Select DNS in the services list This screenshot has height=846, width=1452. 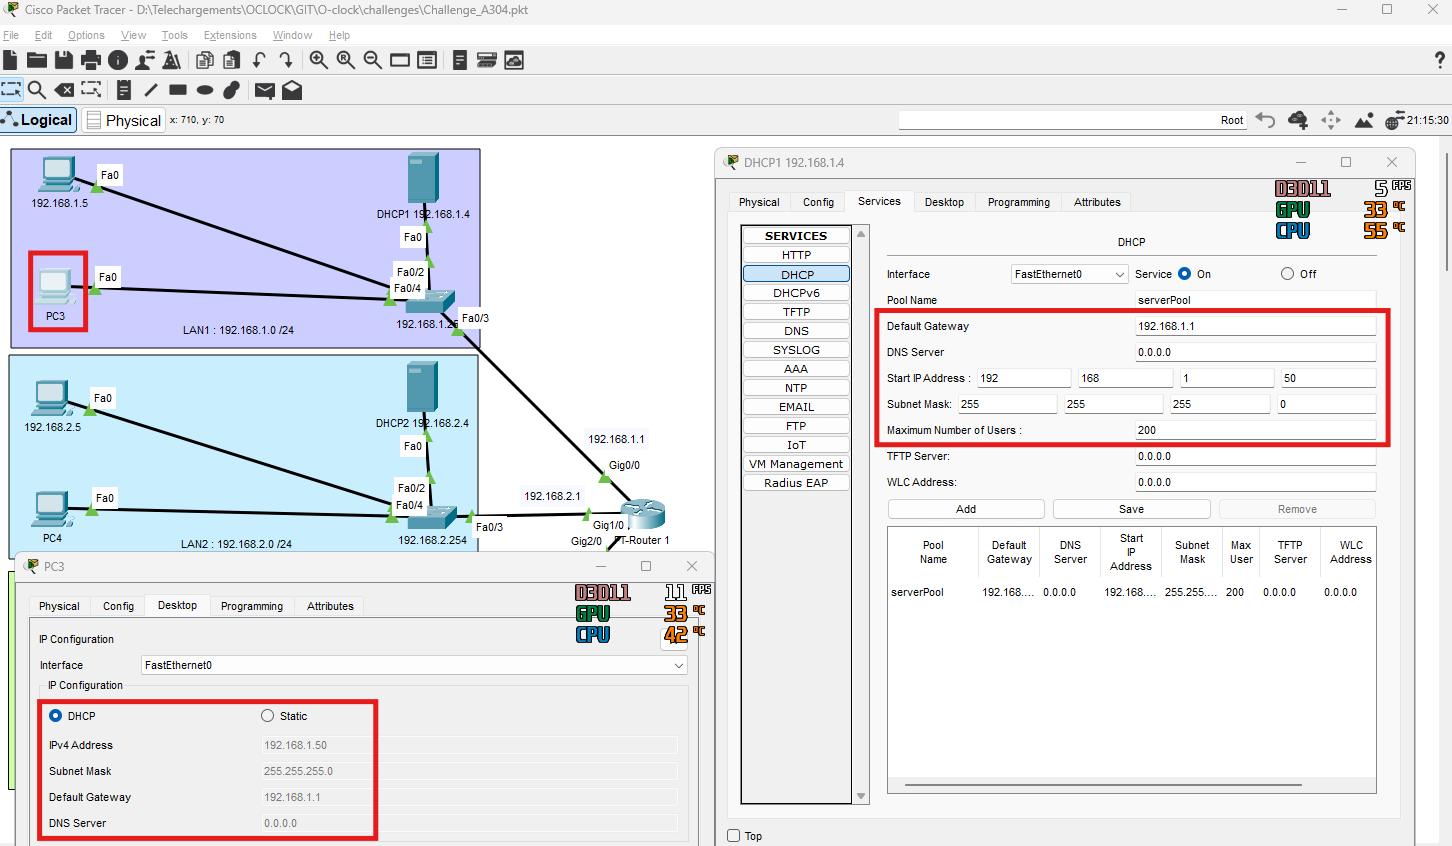pos(796,331)
